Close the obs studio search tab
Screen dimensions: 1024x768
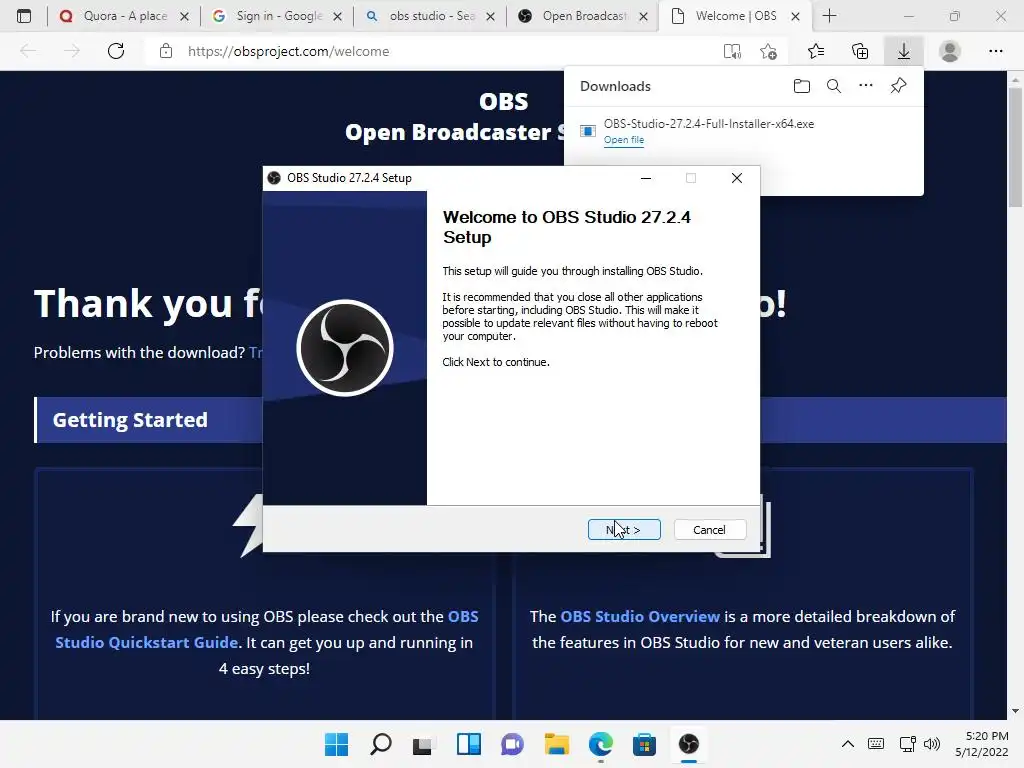490,16
